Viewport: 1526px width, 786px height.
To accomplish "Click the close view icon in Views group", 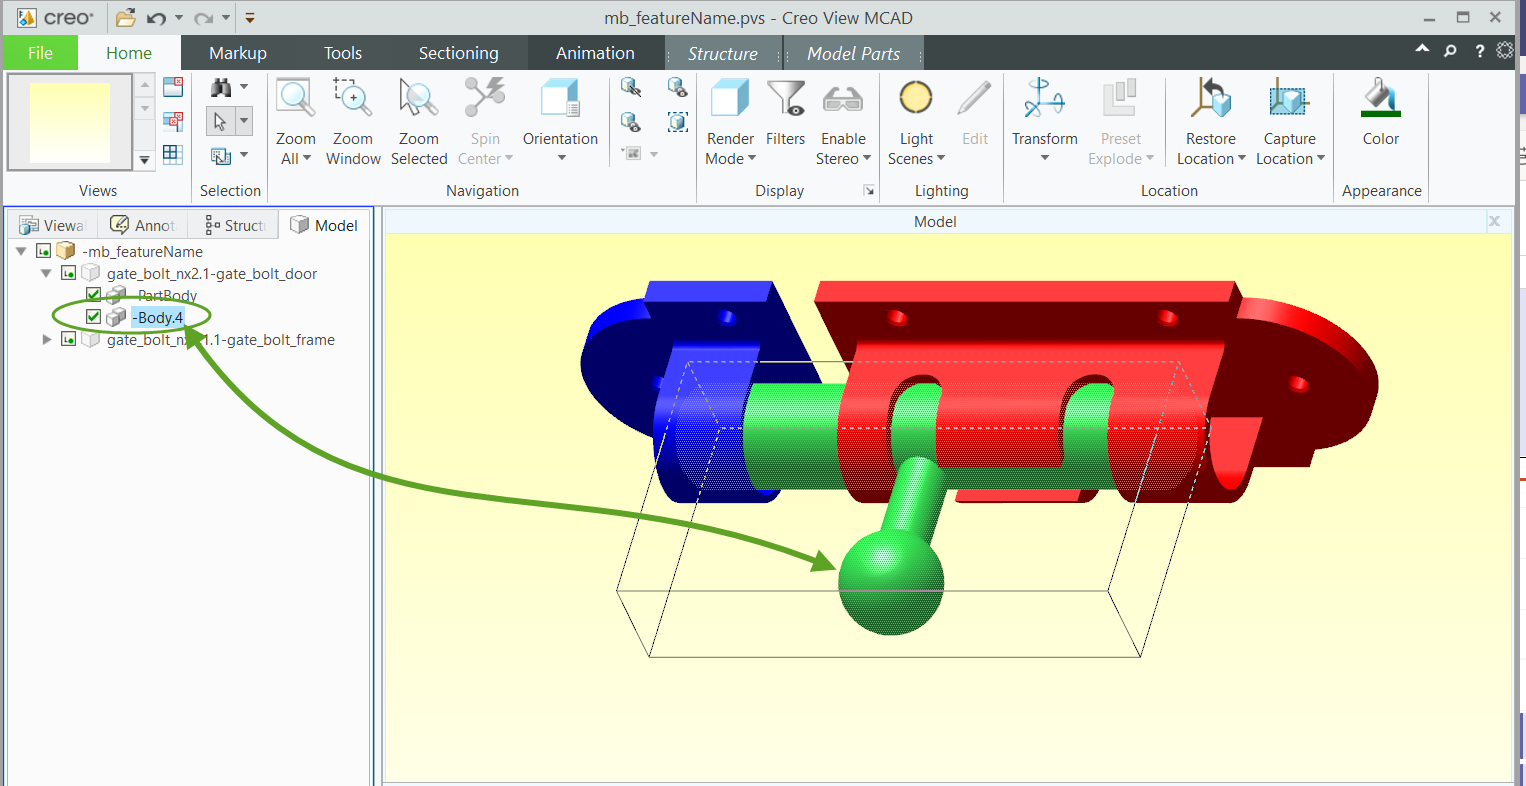I will click(x=173, y=87).
